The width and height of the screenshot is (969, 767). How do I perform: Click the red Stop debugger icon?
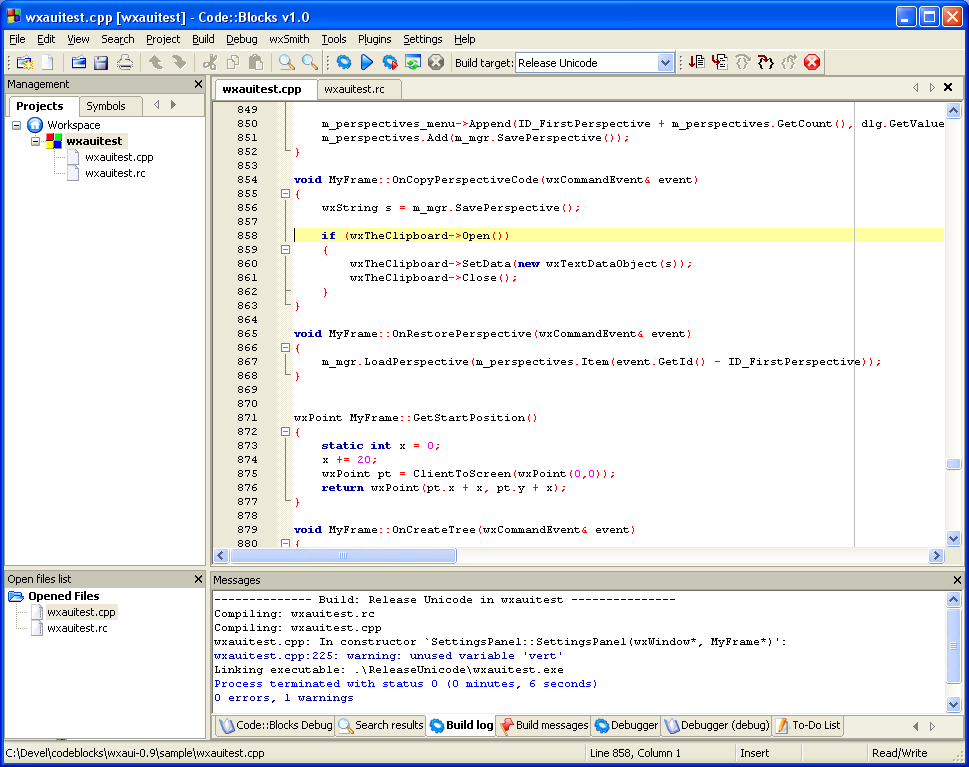812,63
